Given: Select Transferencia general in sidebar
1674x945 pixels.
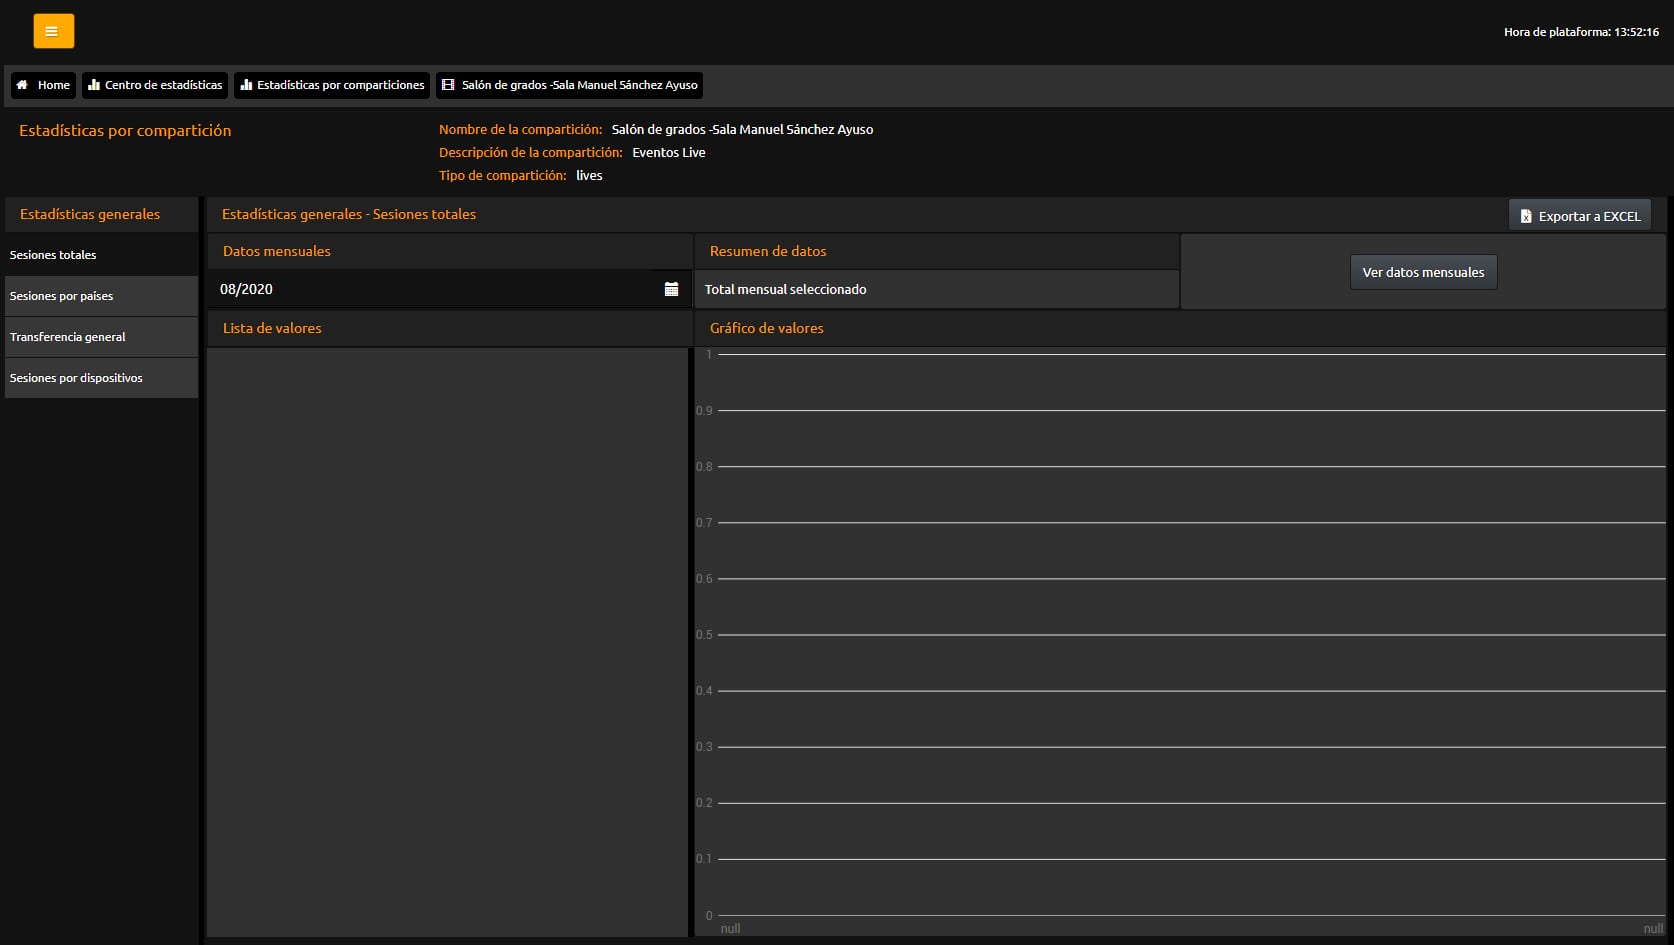Looking at the screenshot, I should click(101, 337).
